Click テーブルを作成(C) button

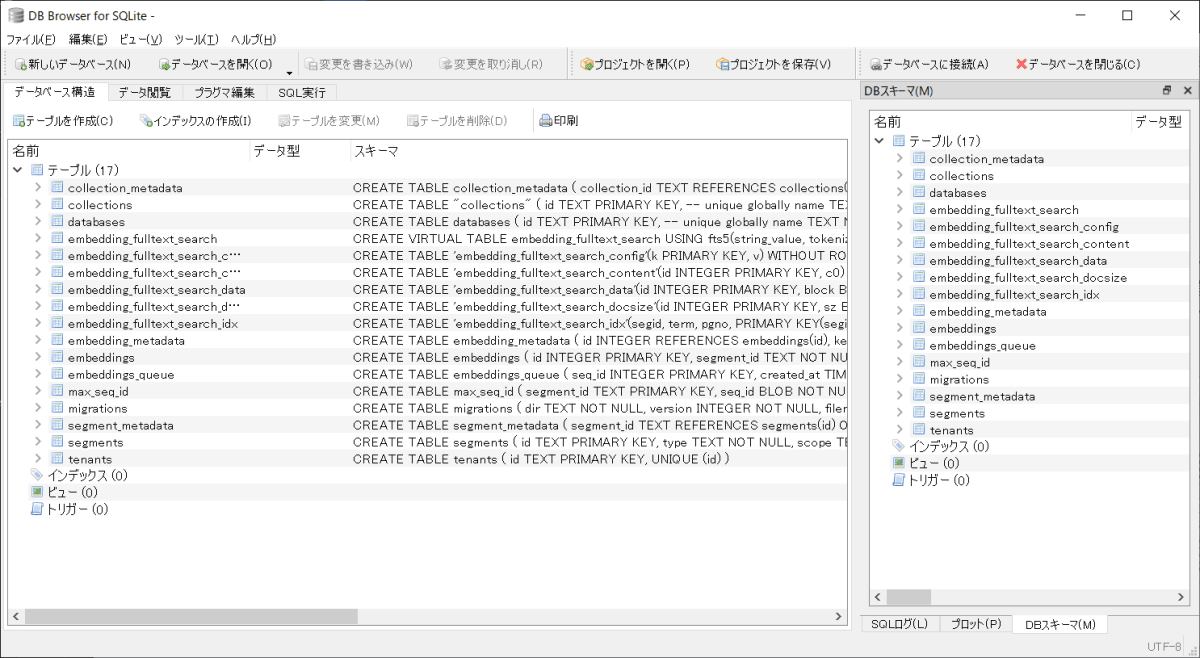pyautogui.click(x=63, y=121)
